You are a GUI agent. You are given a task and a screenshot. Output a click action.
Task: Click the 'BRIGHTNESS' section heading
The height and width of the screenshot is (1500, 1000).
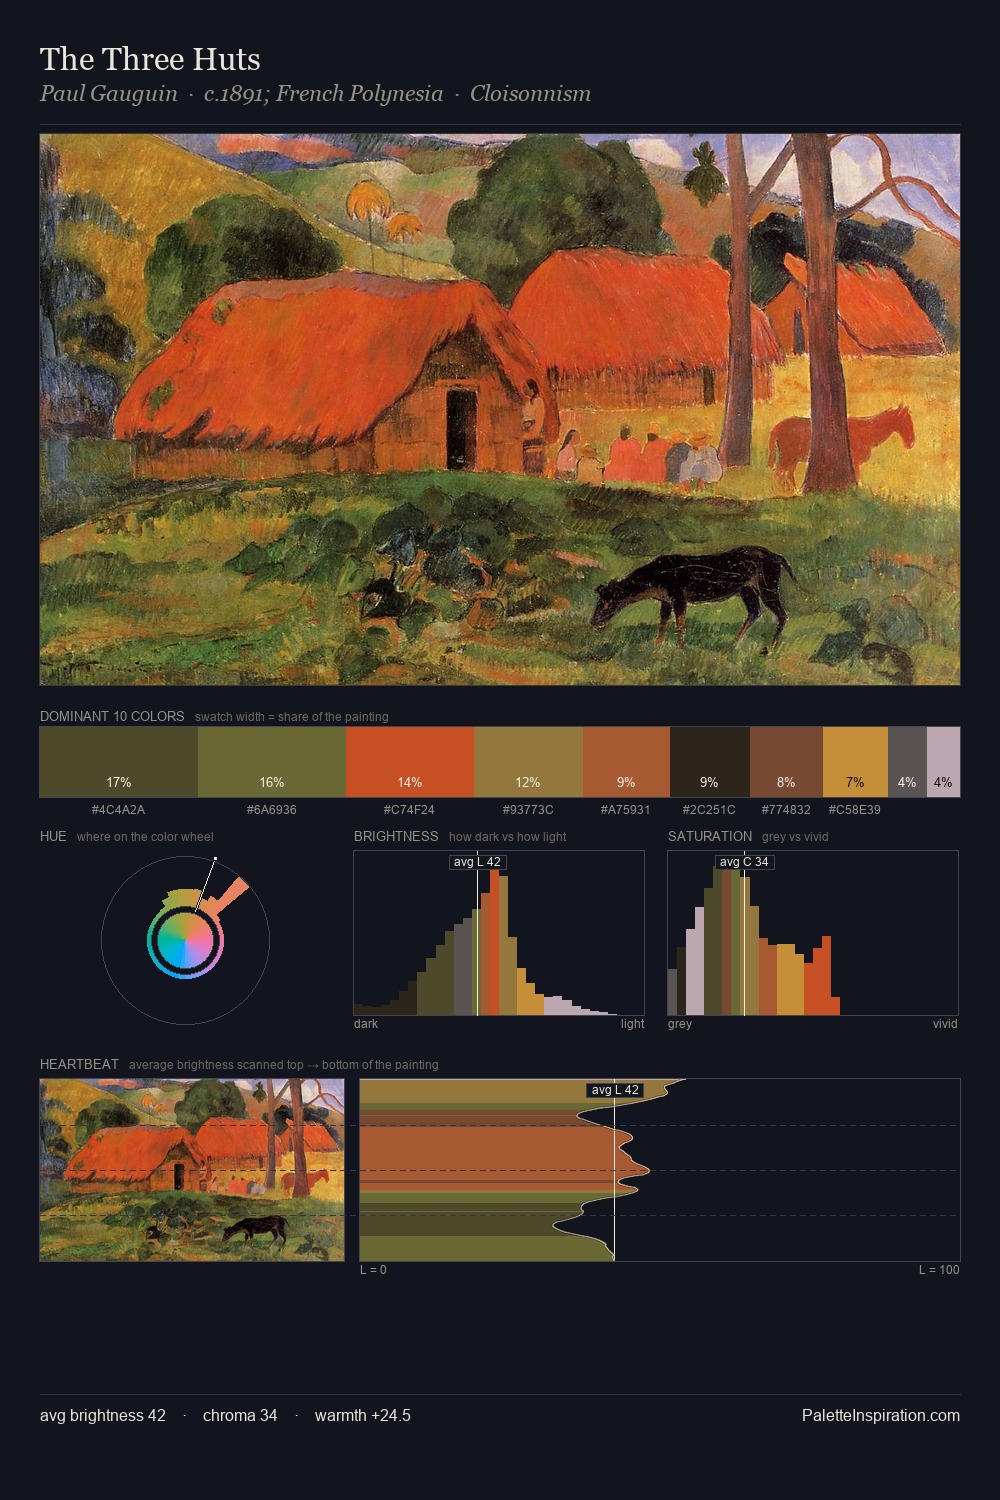tap(396, 837)
